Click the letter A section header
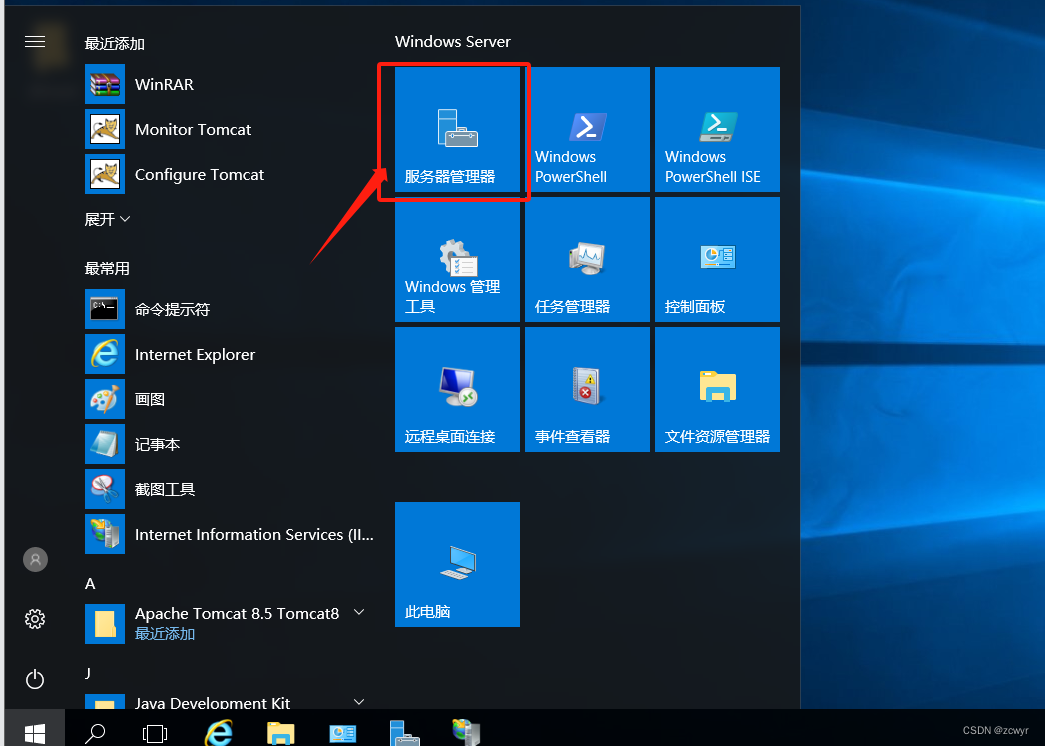Image resolution: width=1045 pixels, height=746 pixels. click(x=90, y=584)
